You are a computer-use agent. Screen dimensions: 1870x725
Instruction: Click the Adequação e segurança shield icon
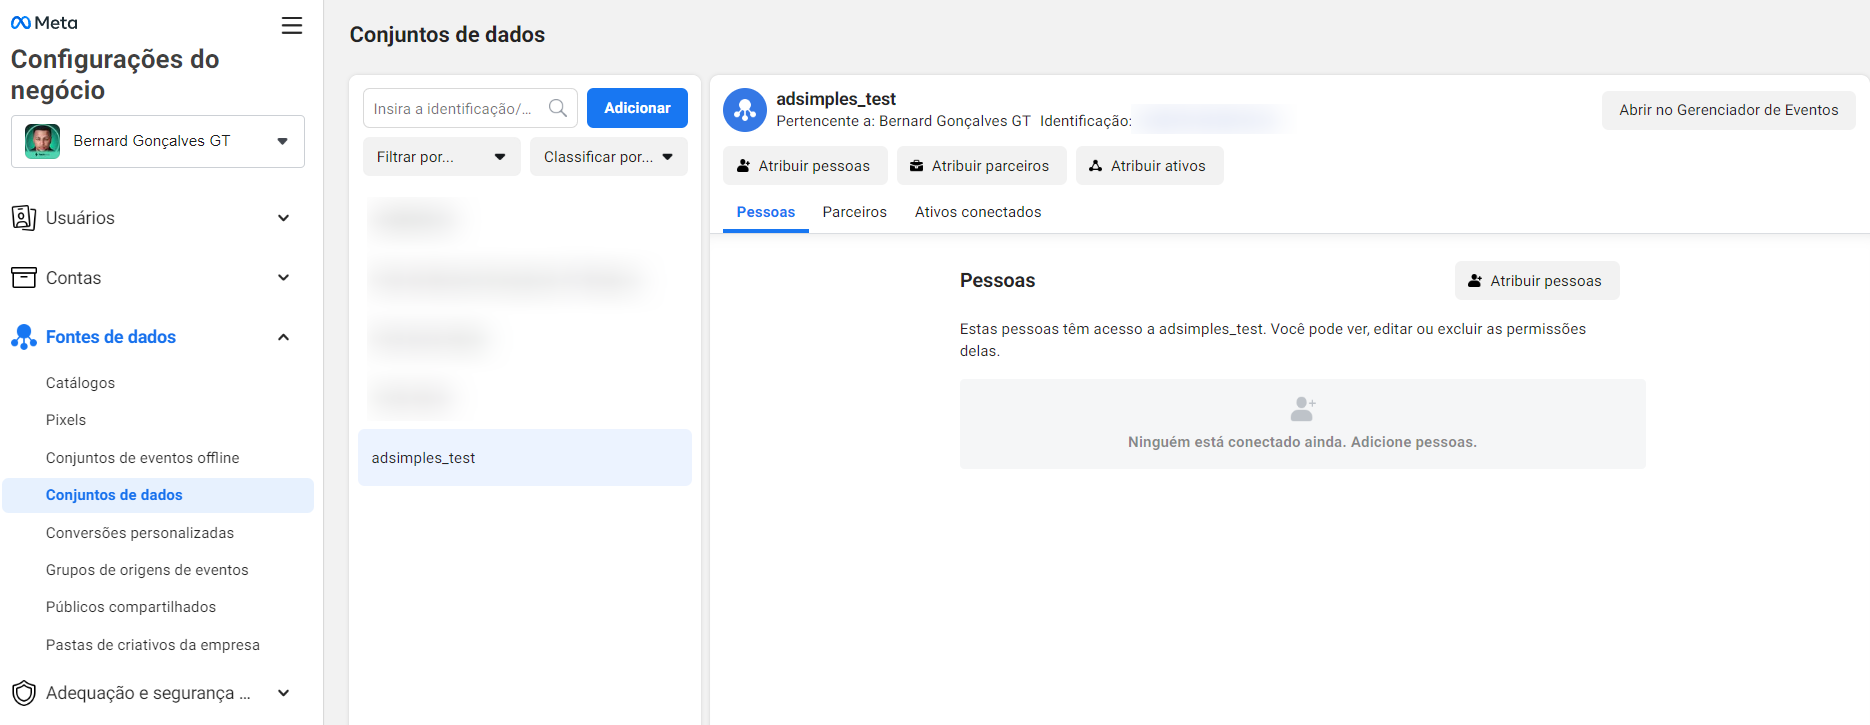tap(24, 693)
